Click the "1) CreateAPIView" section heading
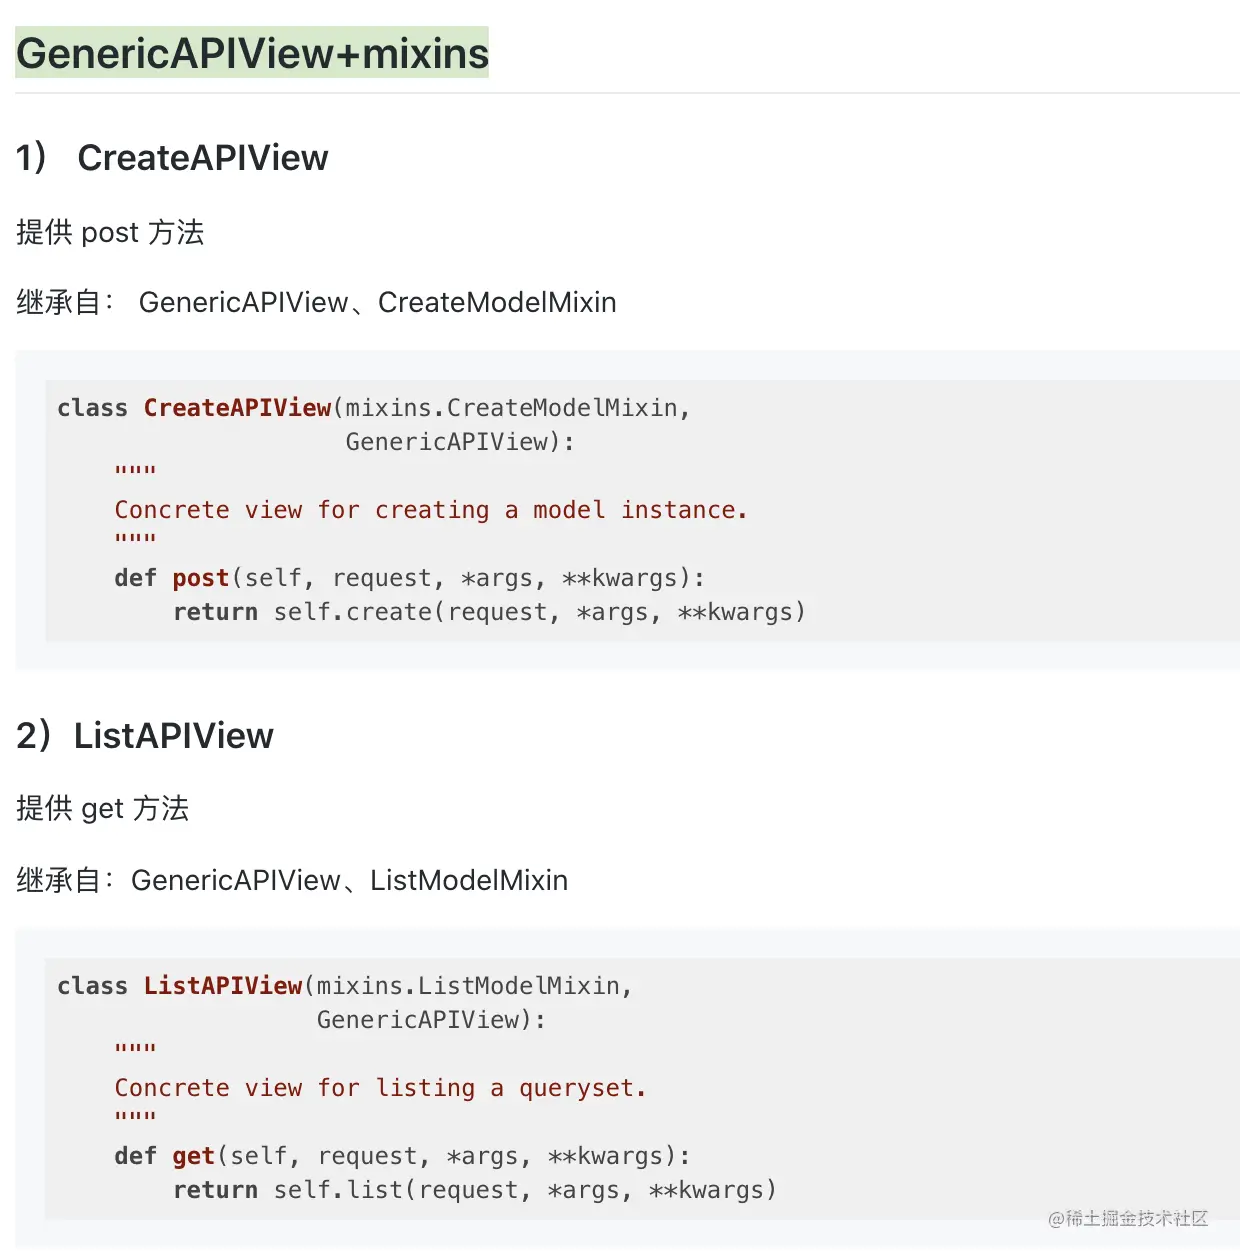Screen dimensions: 1240x1260 tap(172, 158)
